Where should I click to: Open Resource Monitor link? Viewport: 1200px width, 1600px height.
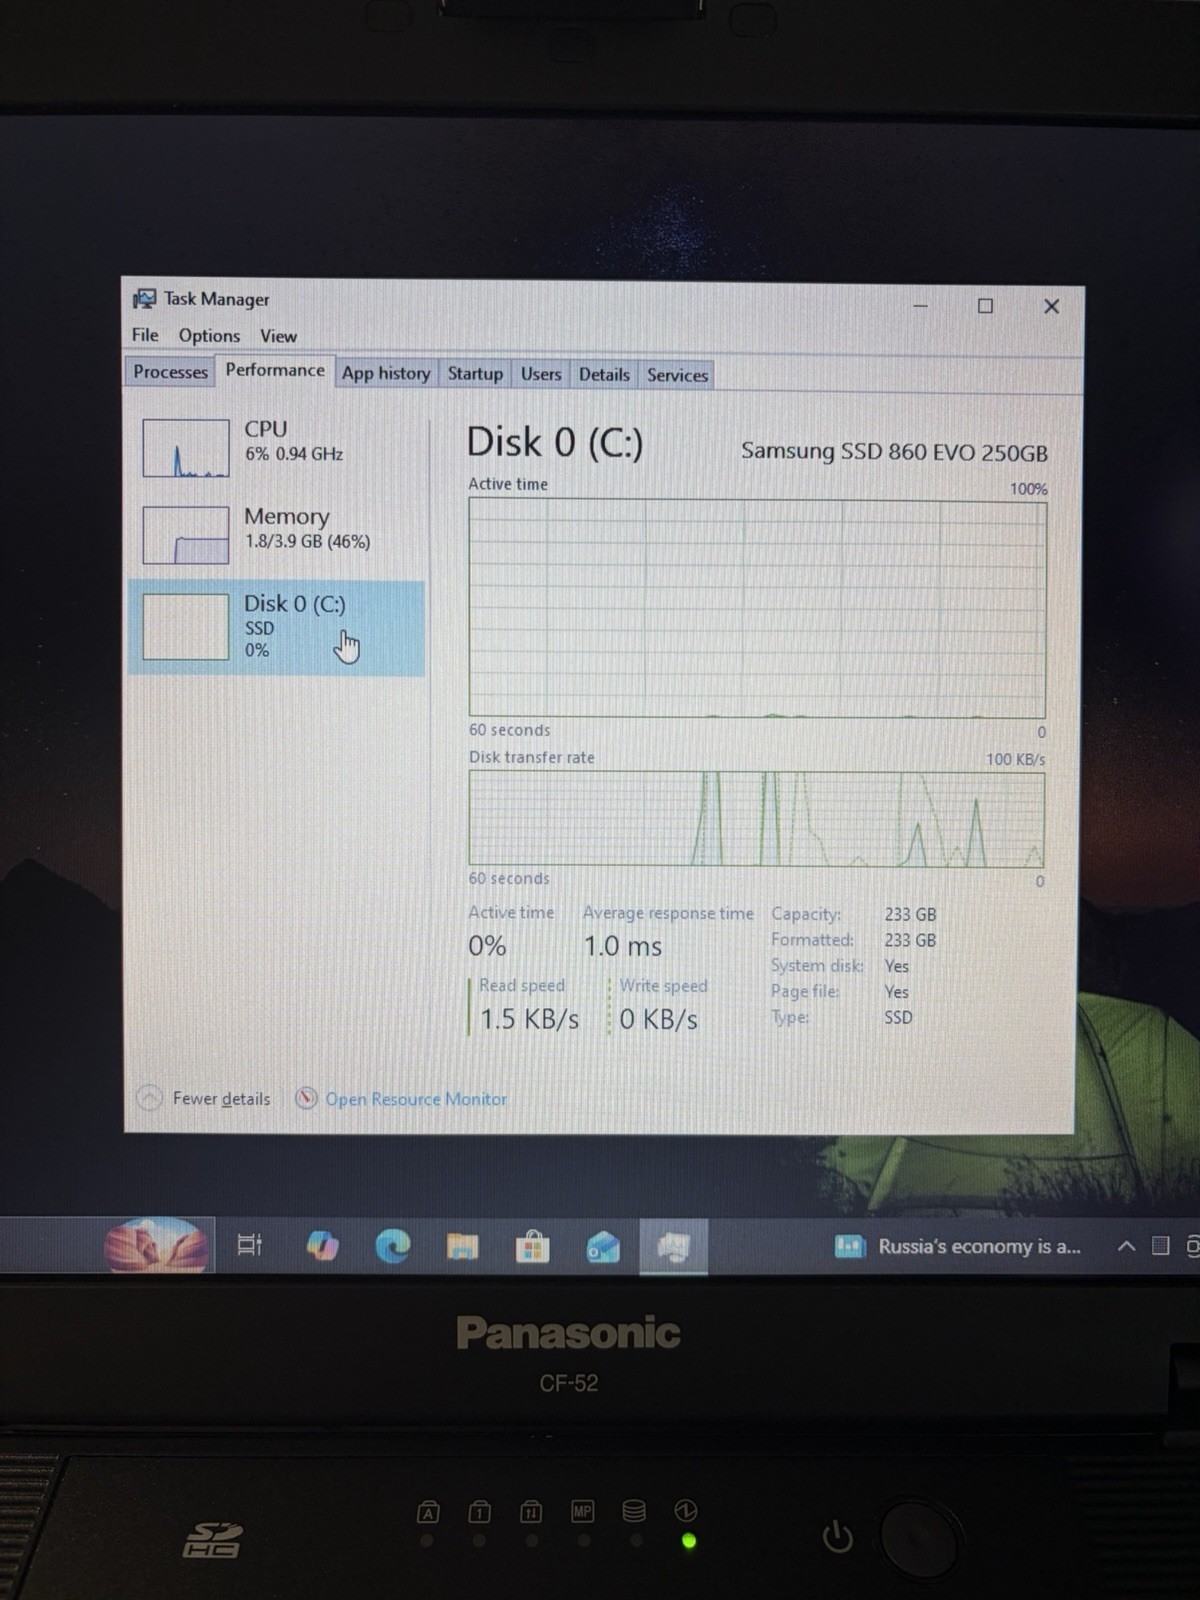(416, 1099)
